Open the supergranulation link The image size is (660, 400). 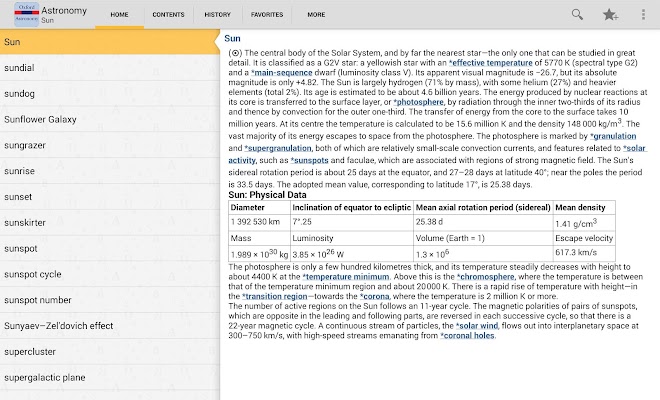click(x=278, y=148)
